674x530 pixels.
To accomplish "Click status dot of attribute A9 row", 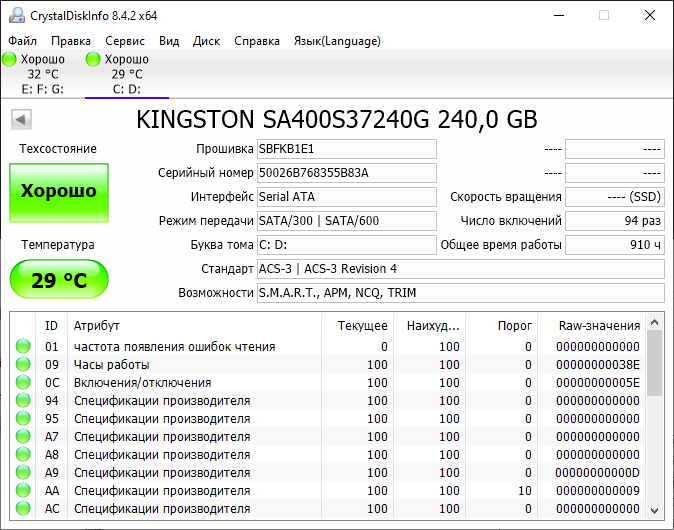I will click(23, 473).
